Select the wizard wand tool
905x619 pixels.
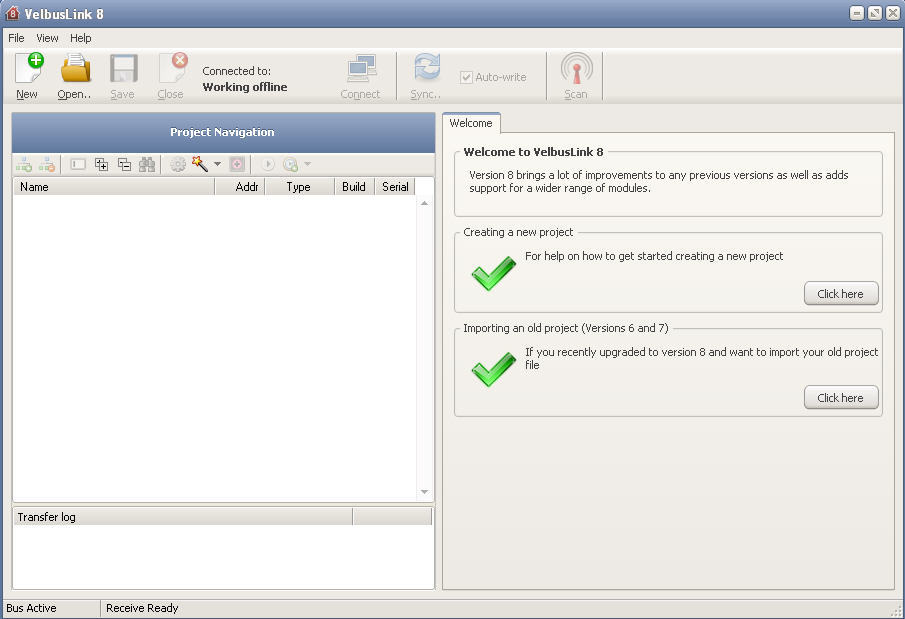198,164
